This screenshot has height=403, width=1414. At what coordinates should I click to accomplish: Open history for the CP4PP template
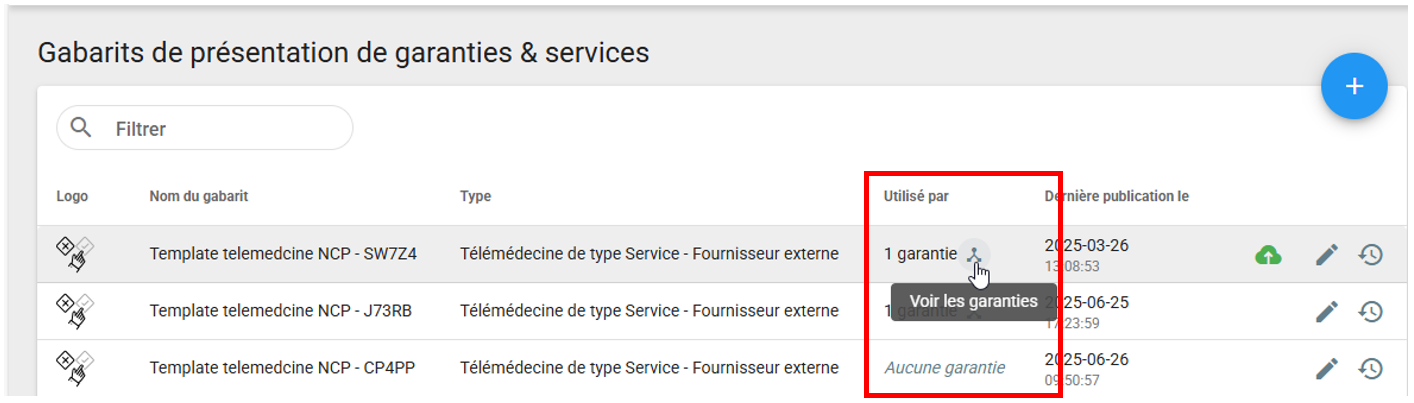[x=1370, y=369]
